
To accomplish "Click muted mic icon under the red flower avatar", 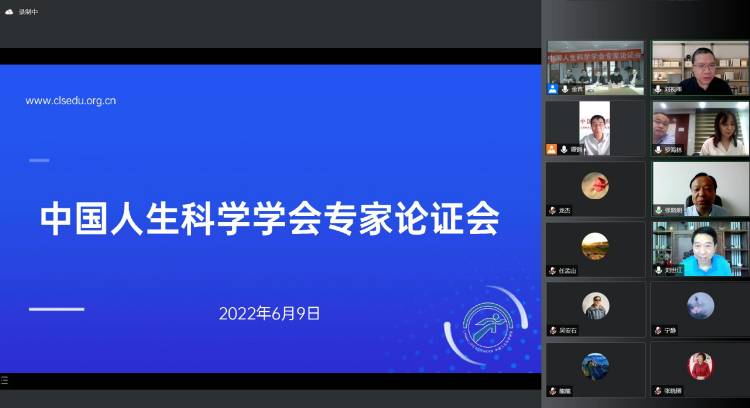I will [x=552, y=210].
